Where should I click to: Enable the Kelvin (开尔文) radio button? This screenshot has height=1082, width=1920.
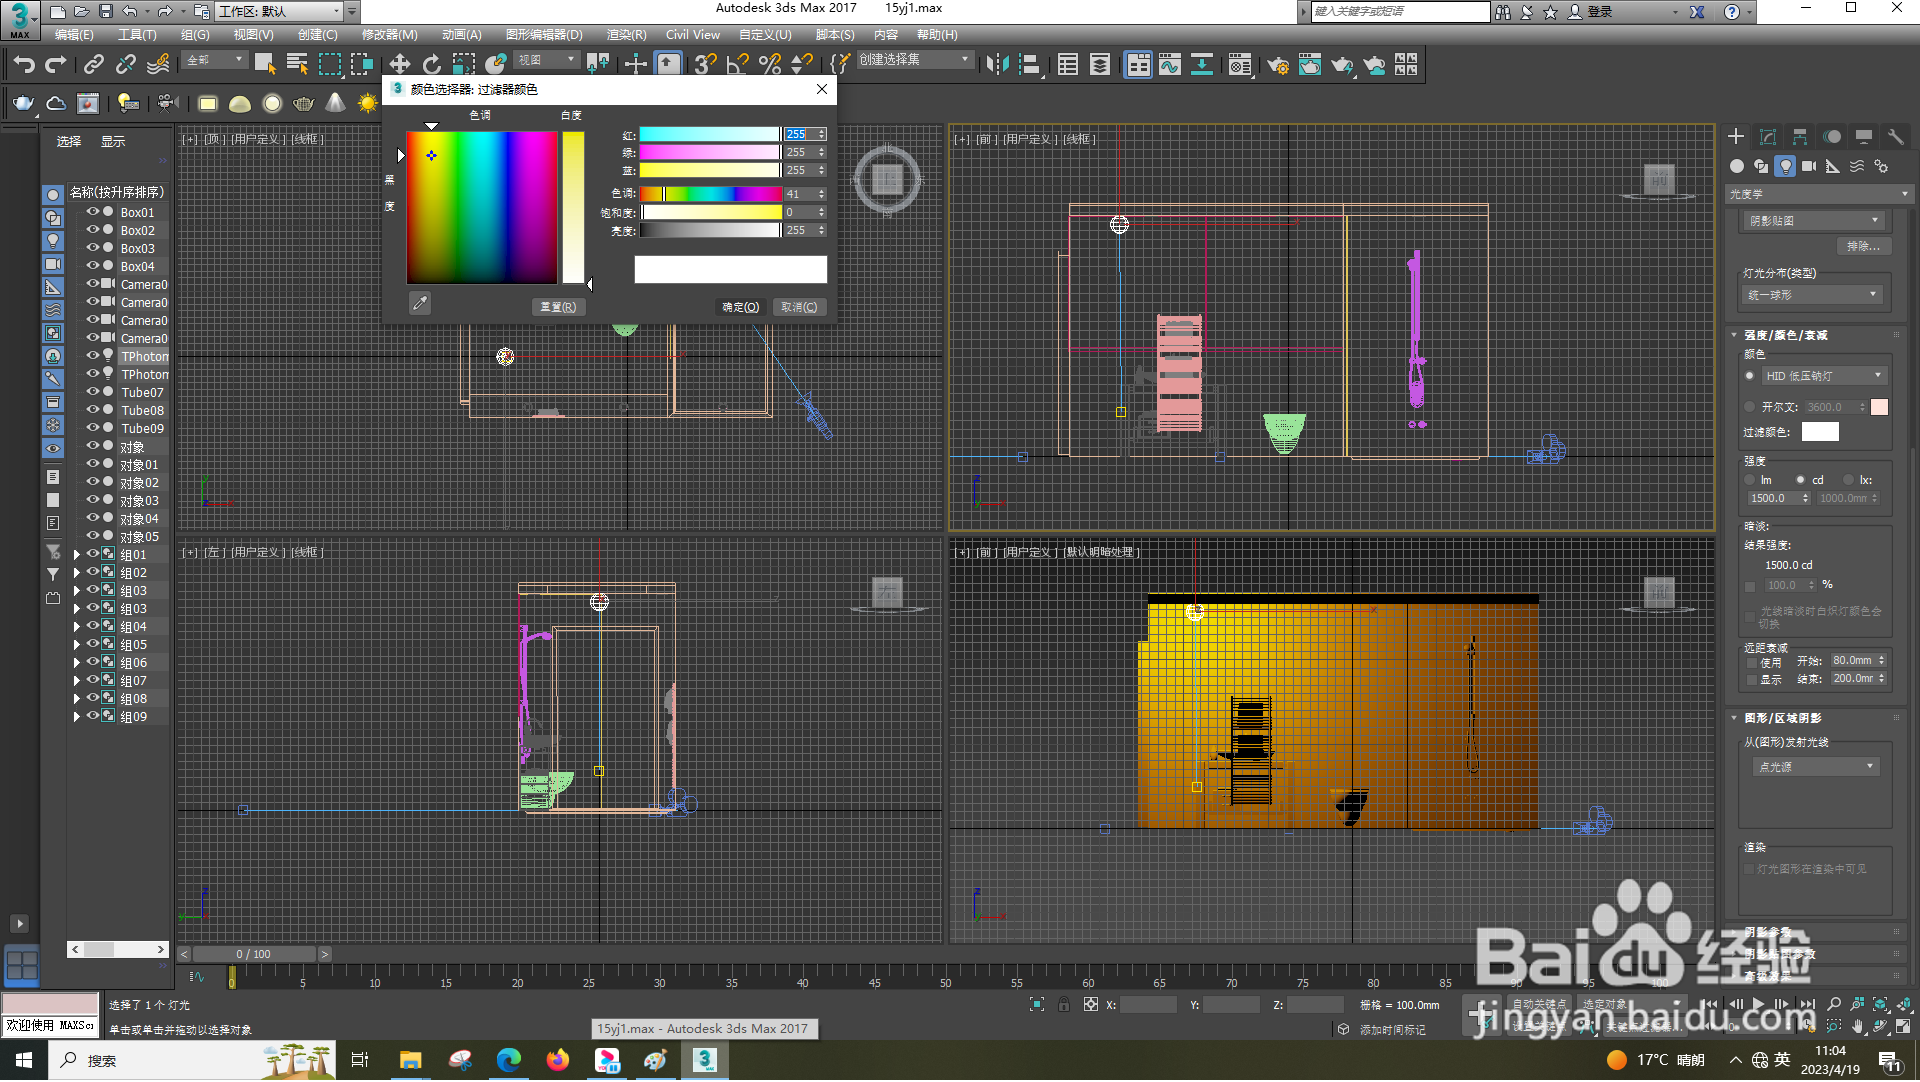(x=1750, y=408)
